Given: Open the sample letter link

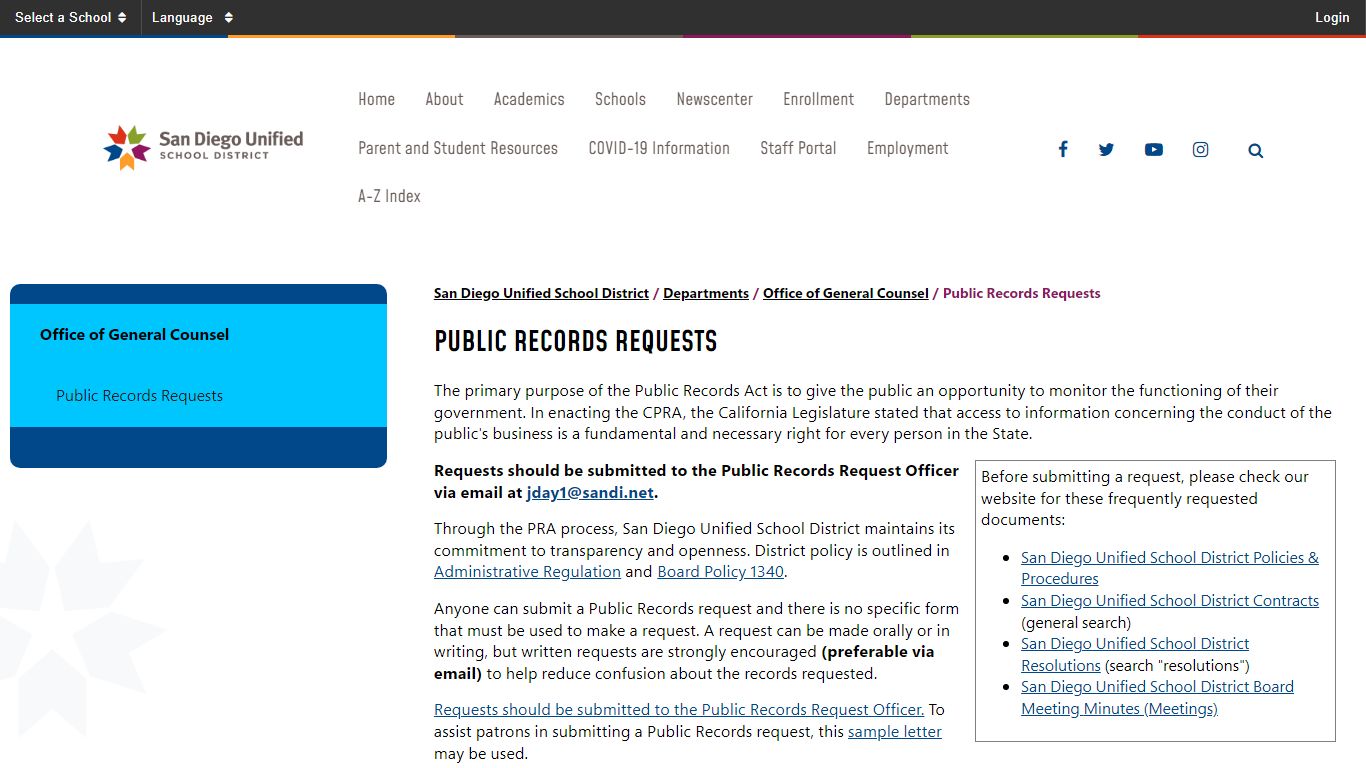Looking at the screenshot, I should coord(895,731).
